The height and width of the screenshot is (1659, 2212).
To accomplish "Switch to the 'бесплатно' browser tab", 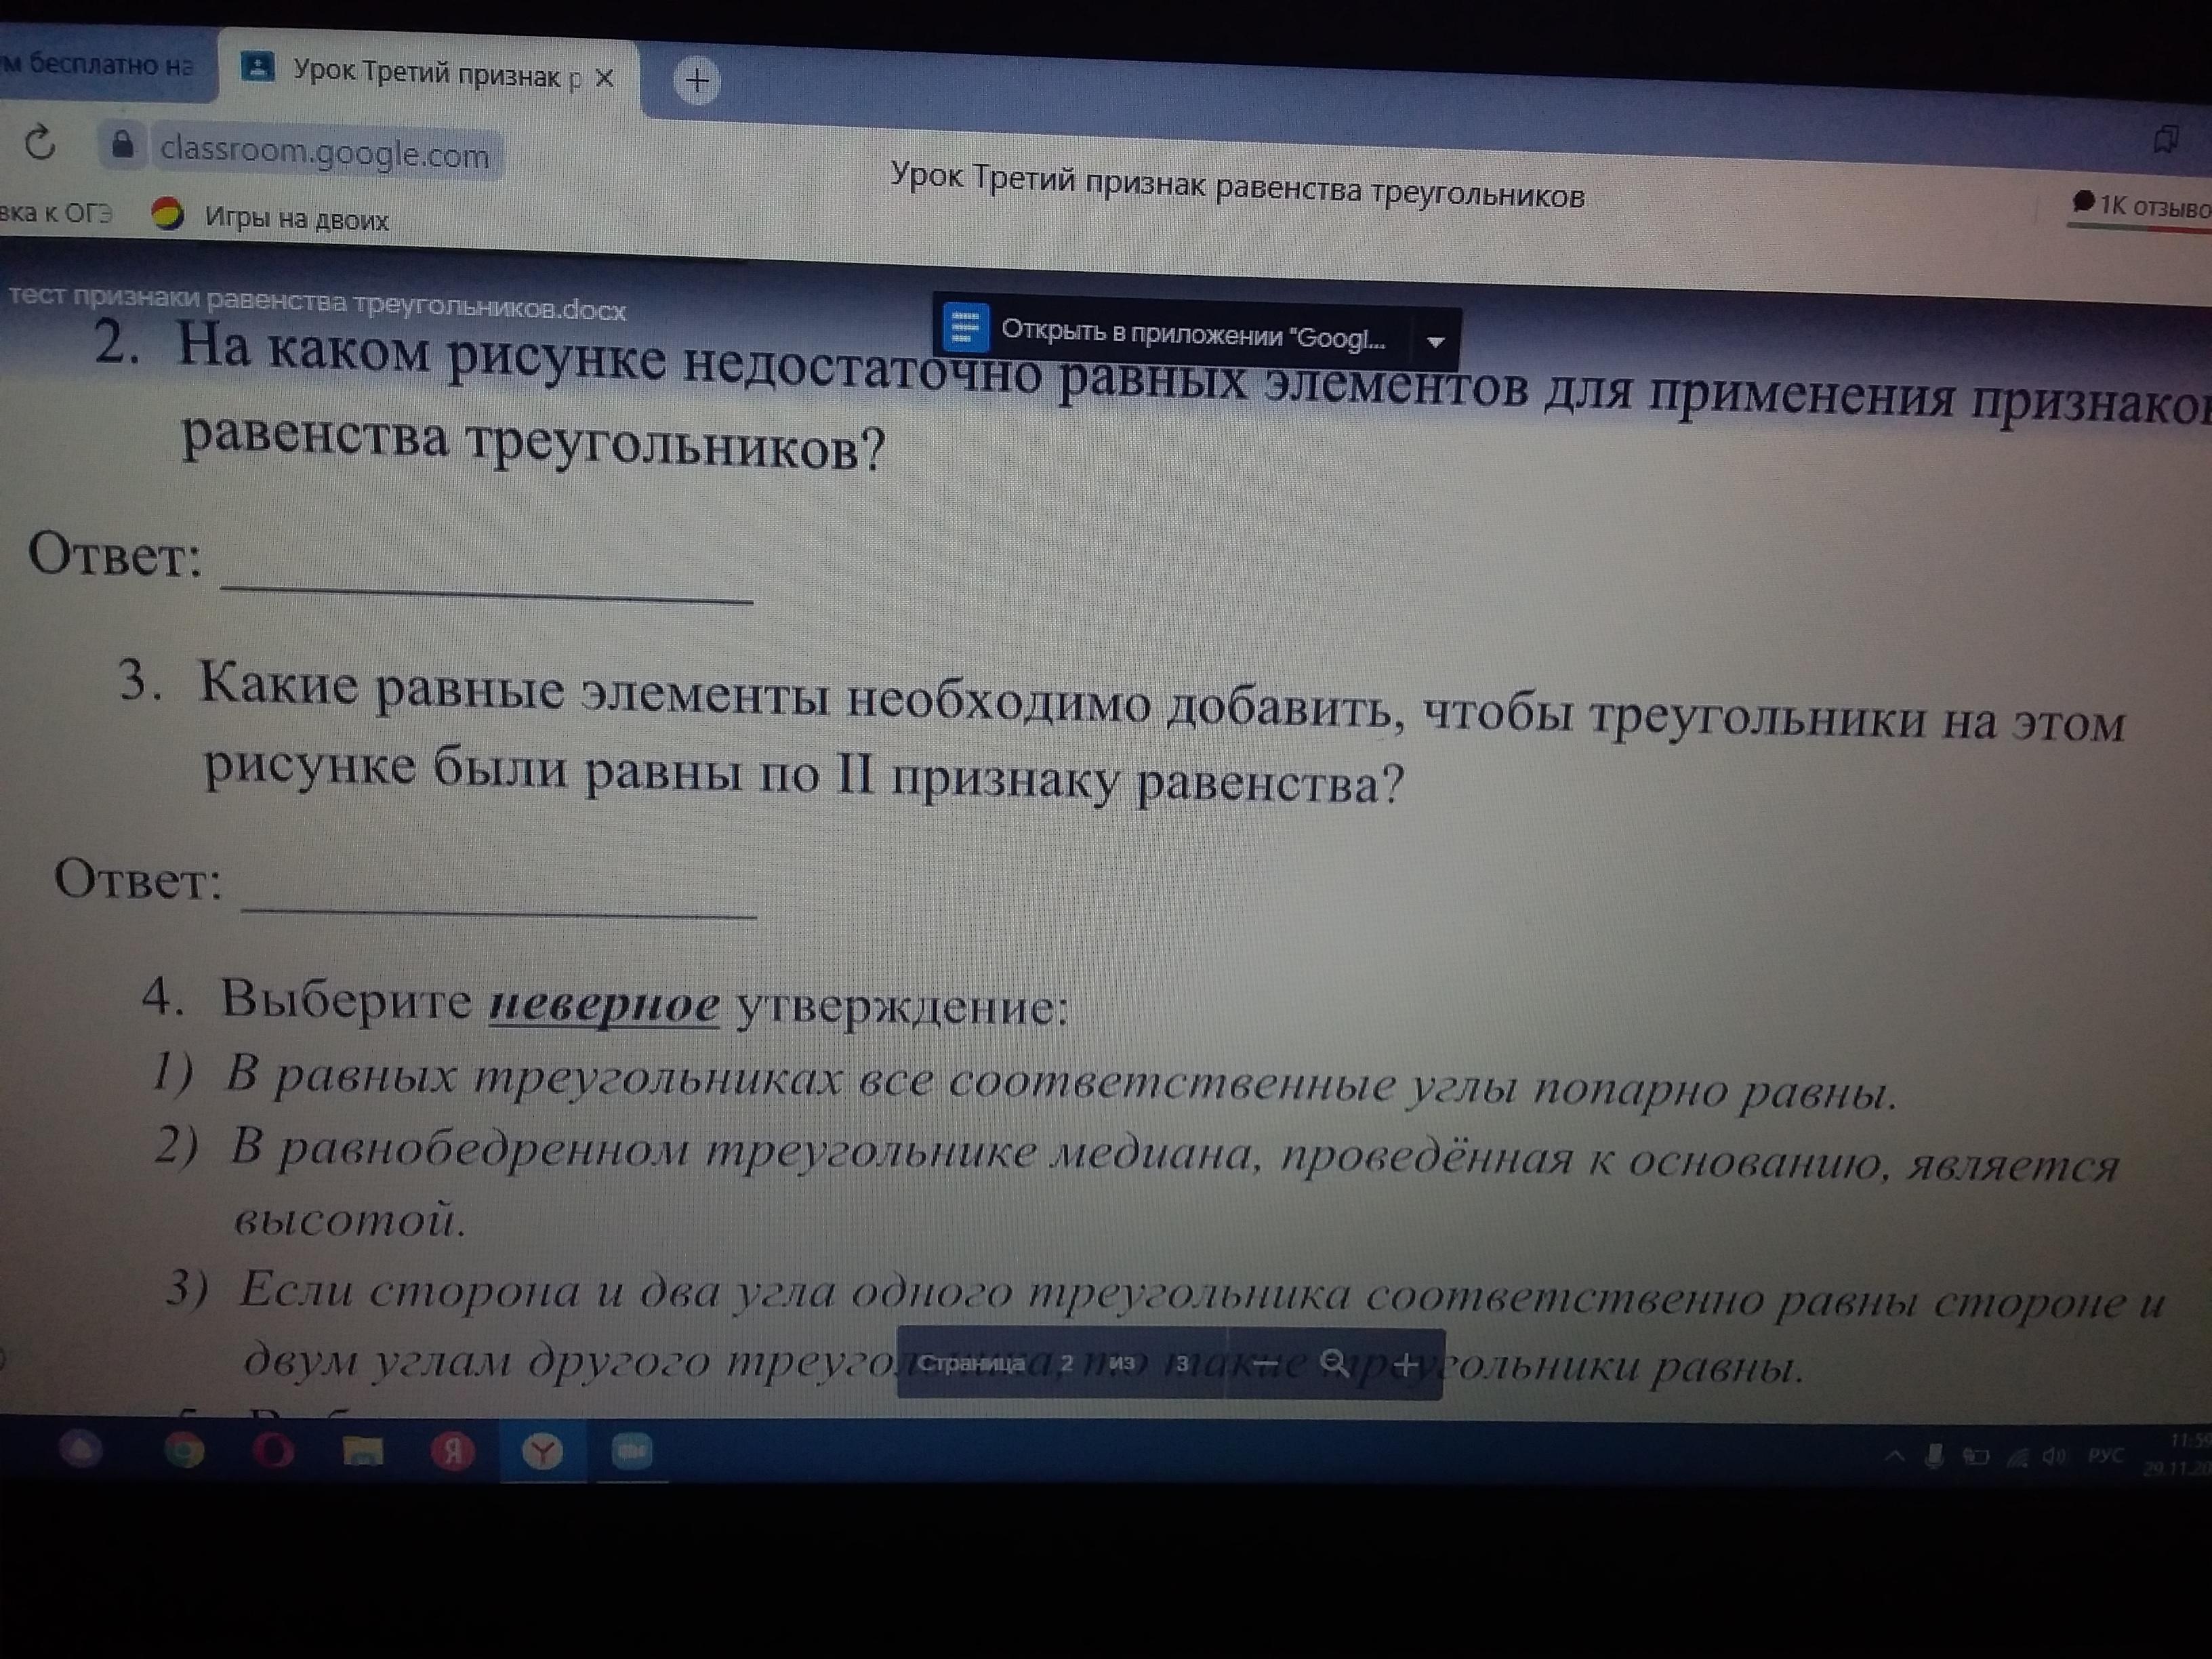I will pos(100,65).
